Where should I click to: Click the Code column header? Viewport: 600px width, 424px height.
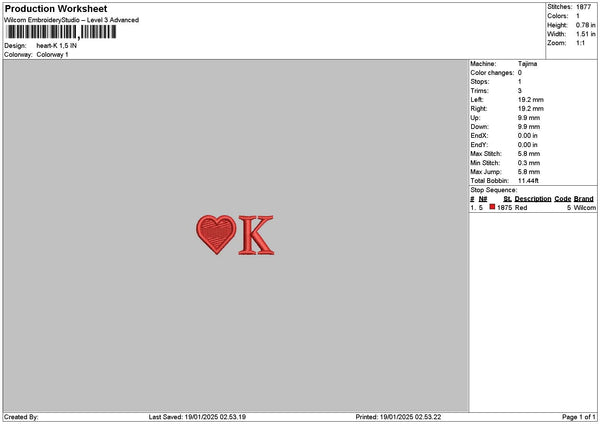click(x=562, y=199)
